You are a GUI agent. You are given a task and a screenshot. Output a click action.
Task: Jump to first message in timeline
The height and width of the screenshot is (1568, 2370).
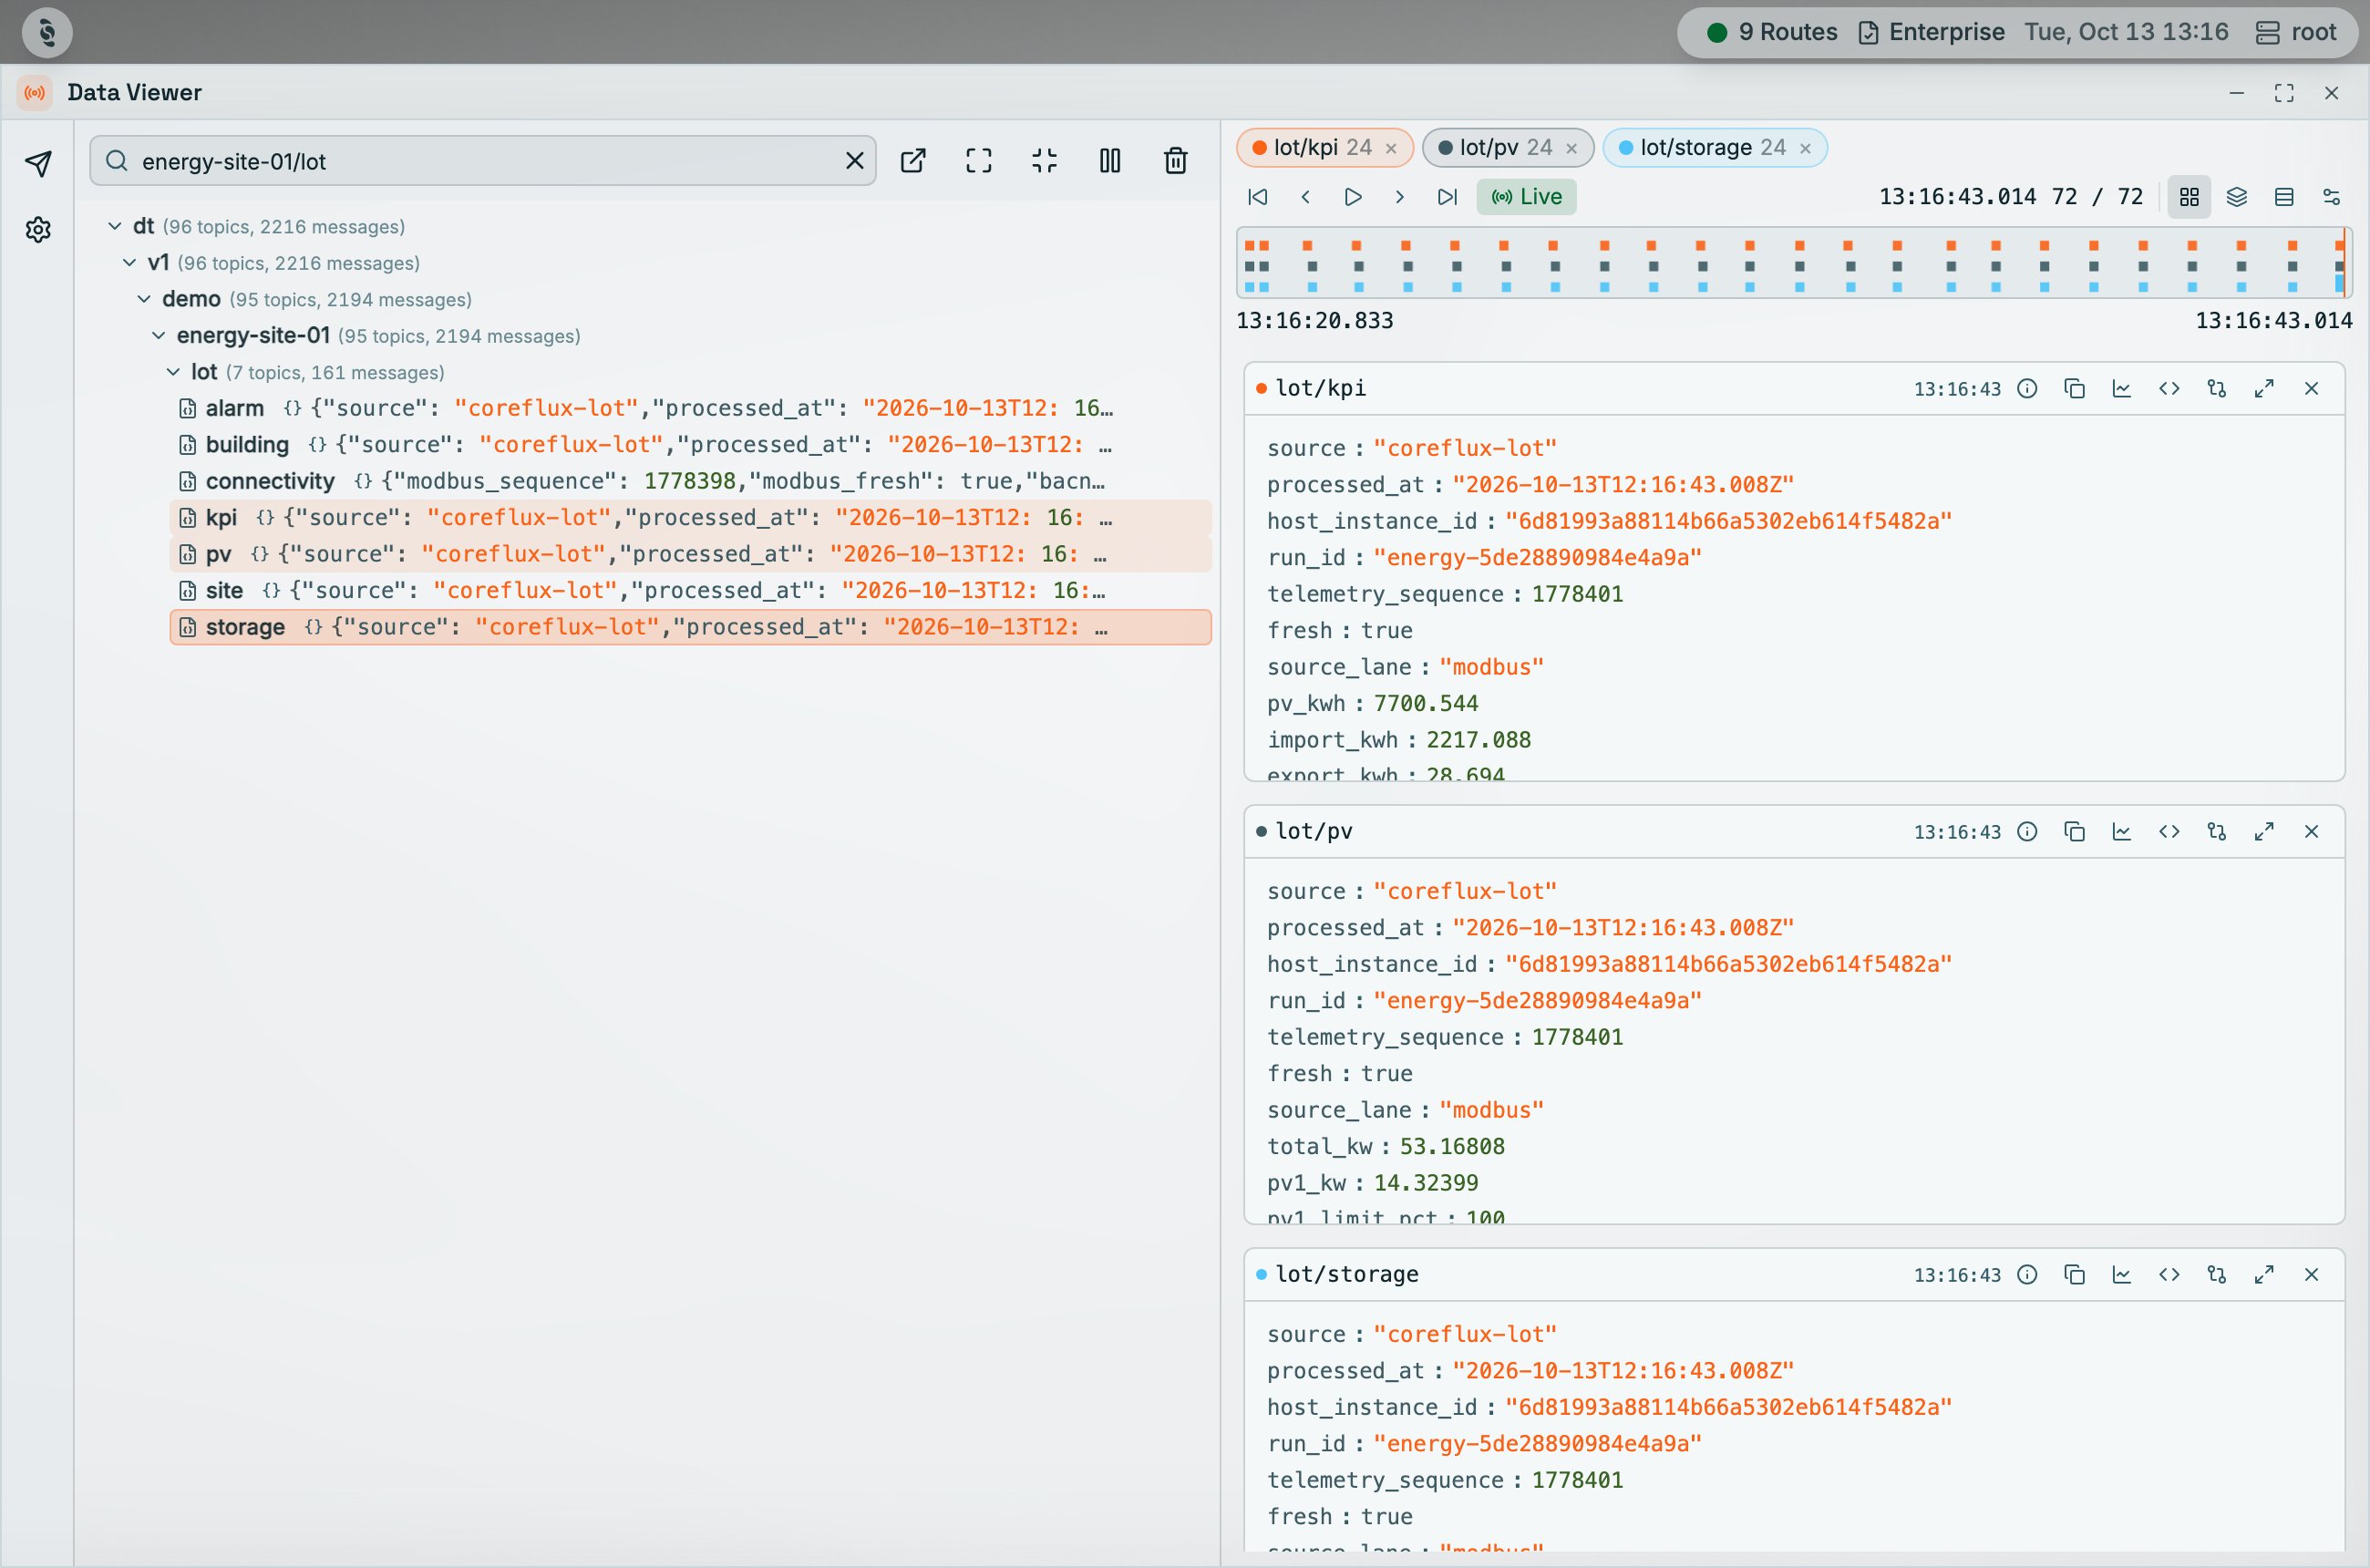(1258, 197)
